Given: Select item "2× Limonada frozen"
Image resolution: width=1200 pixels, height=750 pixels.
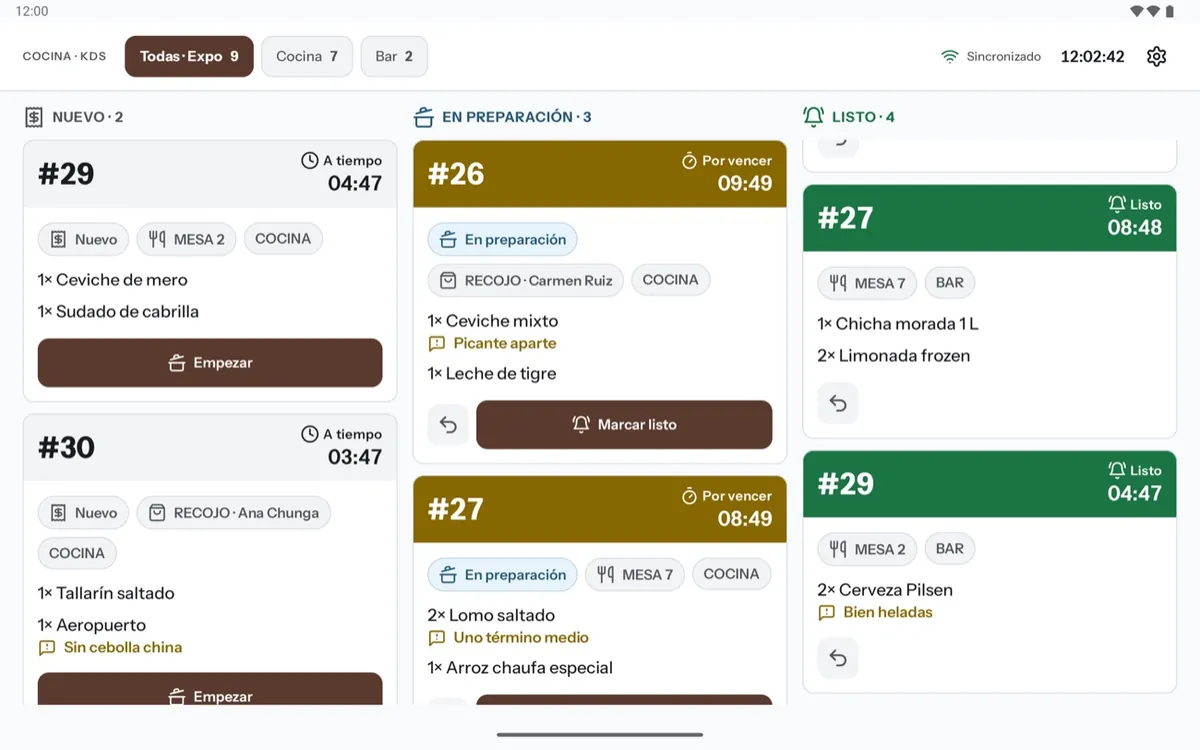Looking at the screenshot, I should click(894, 356).
